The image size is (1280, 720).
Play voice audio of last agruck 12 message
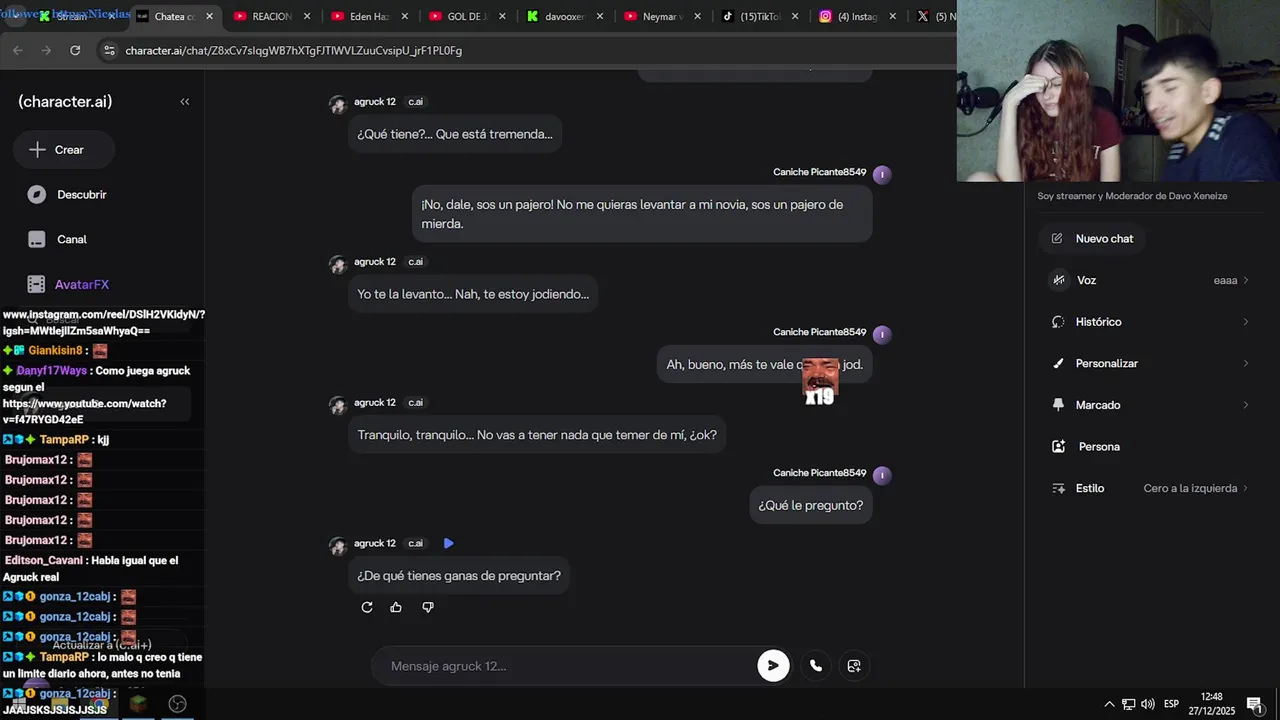tap(448, 543)
